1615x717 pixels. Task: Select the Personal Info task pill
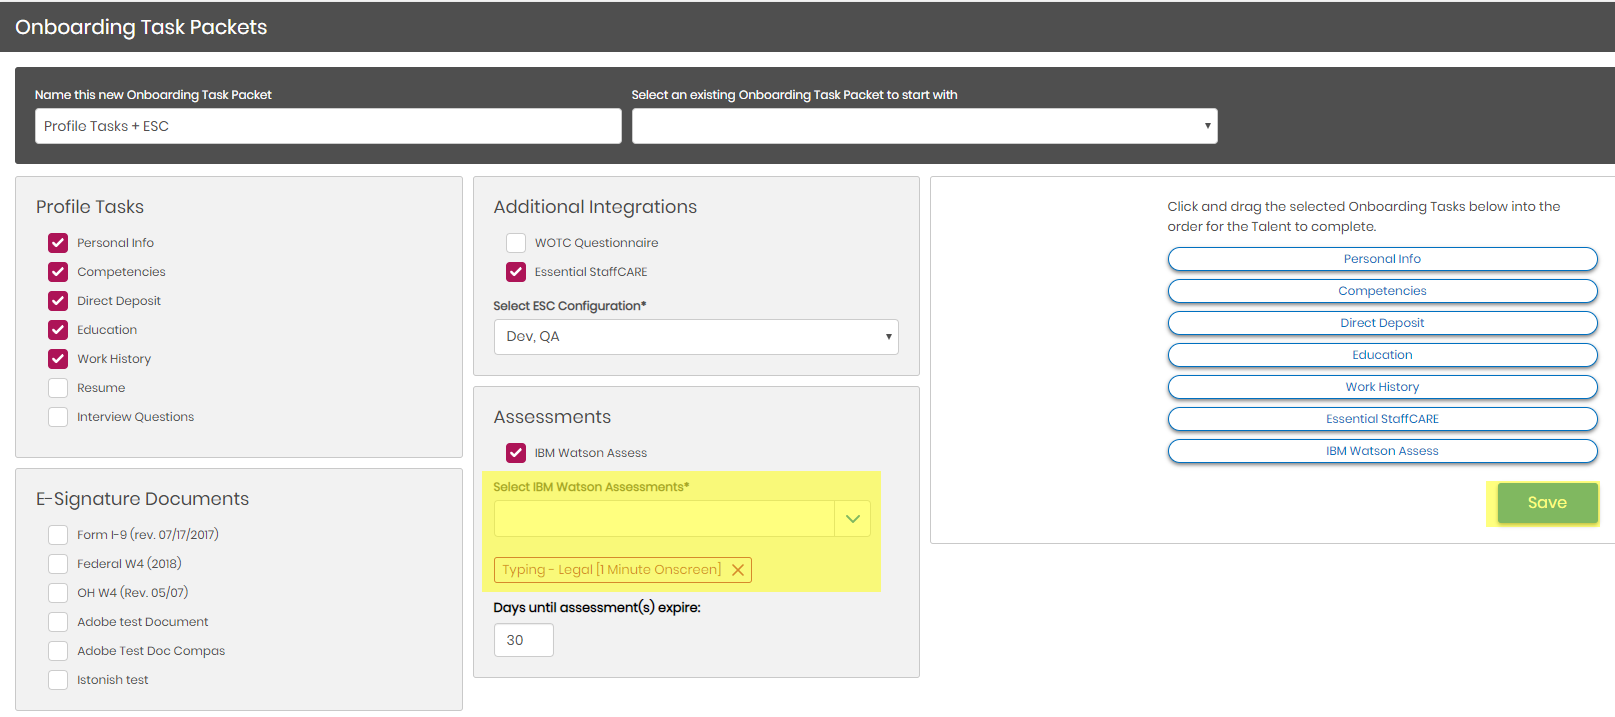(1382, 259)
